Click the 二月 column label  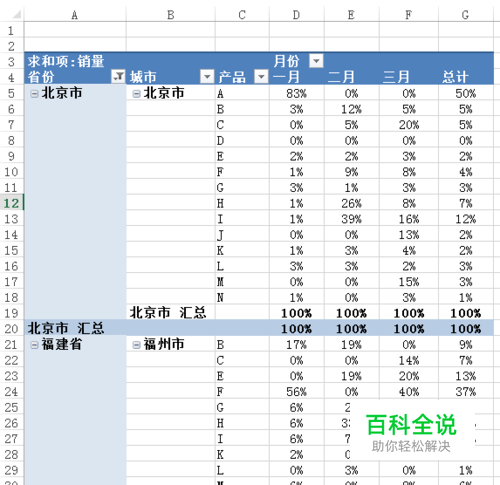pos(341,77)
